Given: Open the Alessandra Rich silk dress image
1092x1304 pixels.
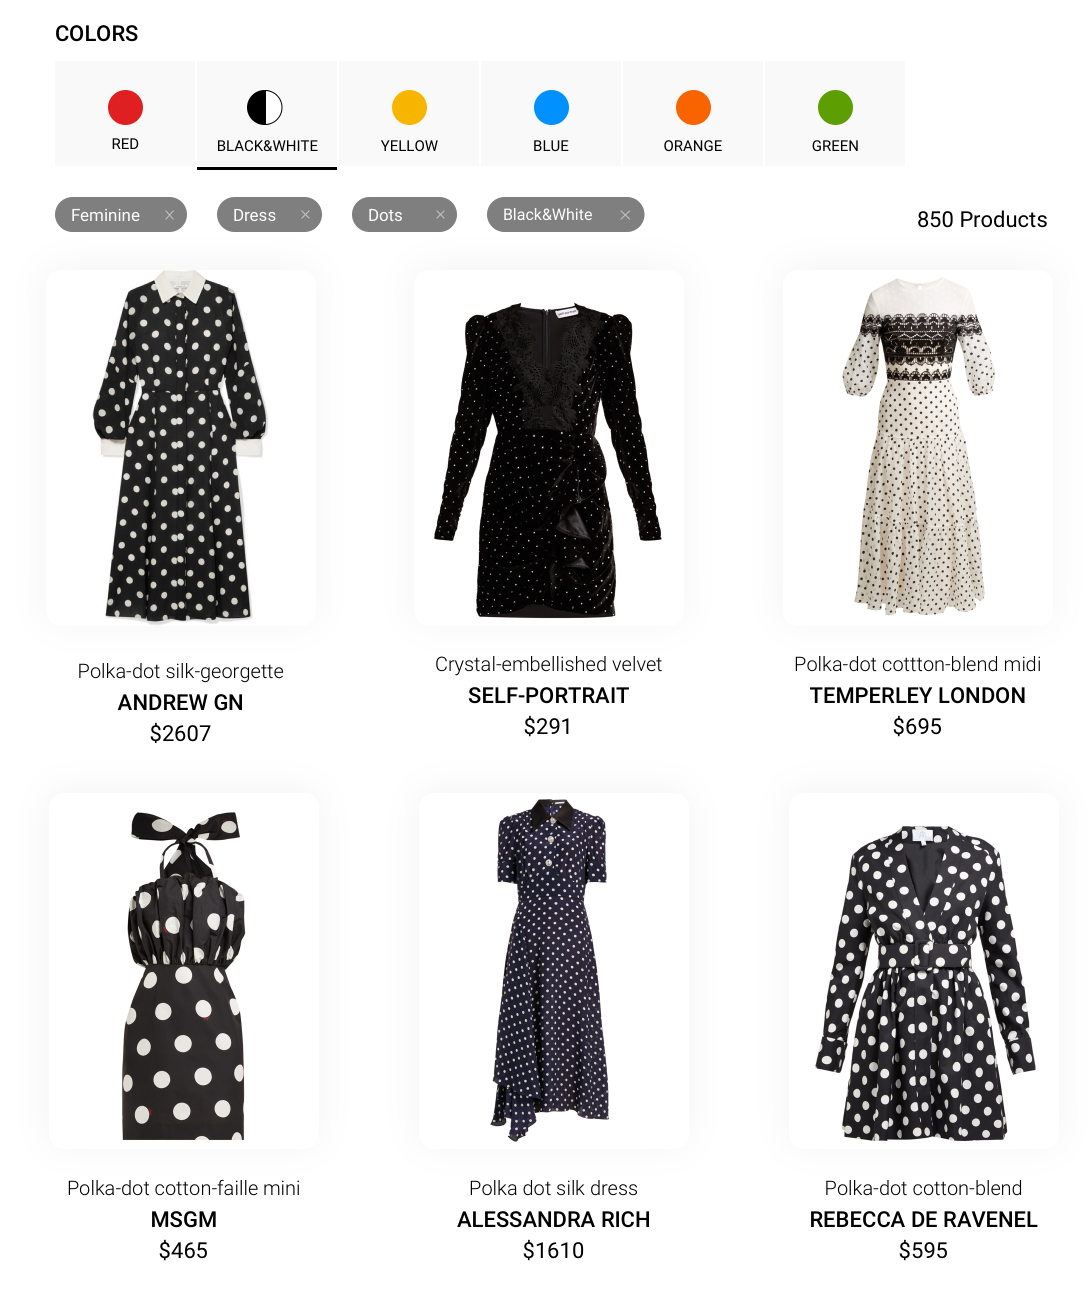Looking at the screenshot, I should point(554,971).
